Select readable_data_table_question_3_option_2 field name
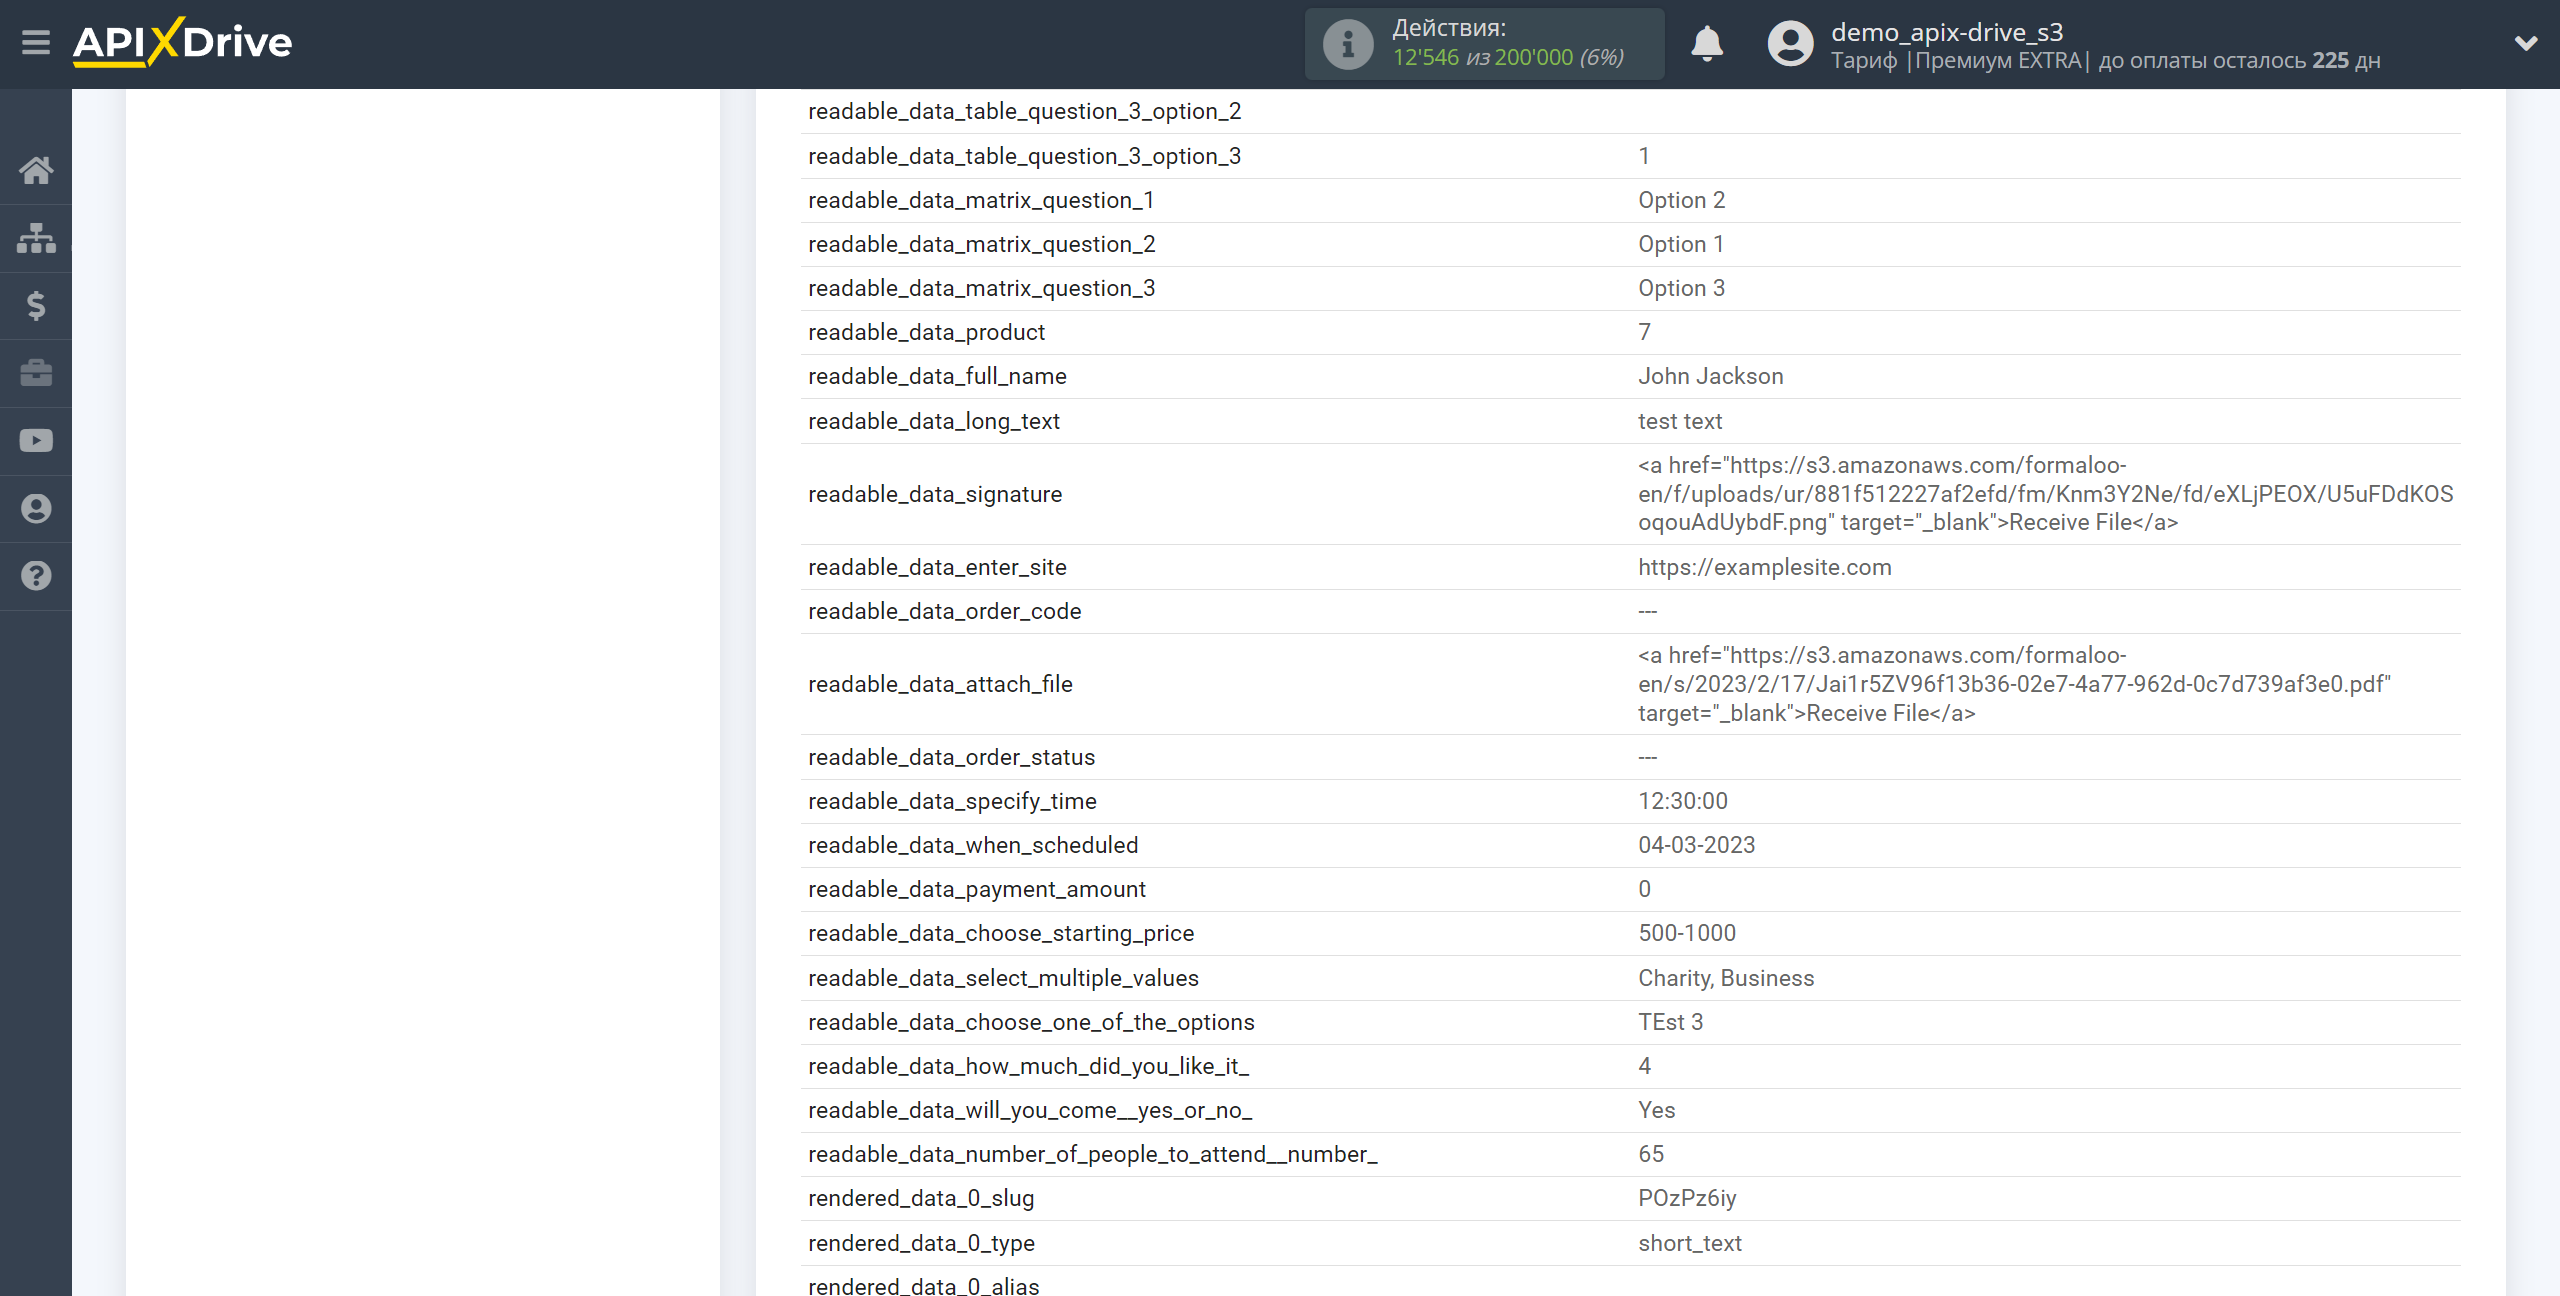Viewport: 2560px width, 1296px height. [x=1024, y=111]
